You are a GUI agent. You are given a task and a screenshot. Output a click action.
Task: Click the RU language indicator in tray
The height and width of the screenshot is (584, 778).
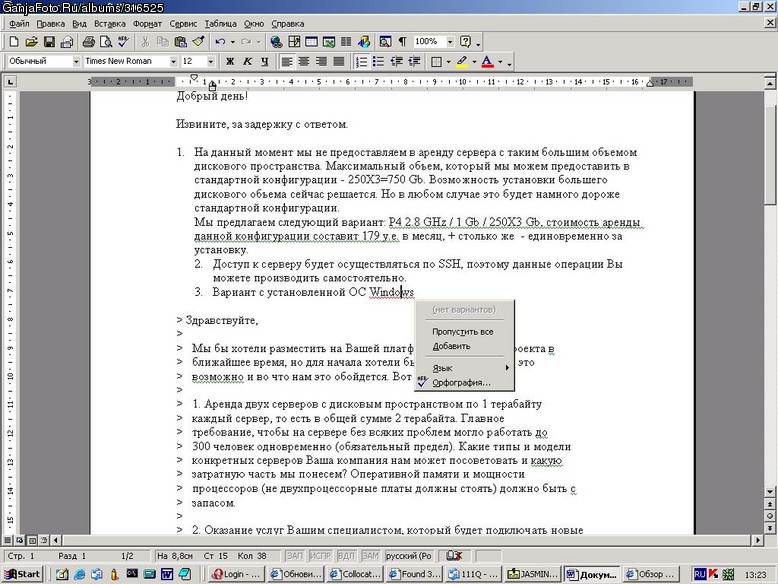point(700,574)
